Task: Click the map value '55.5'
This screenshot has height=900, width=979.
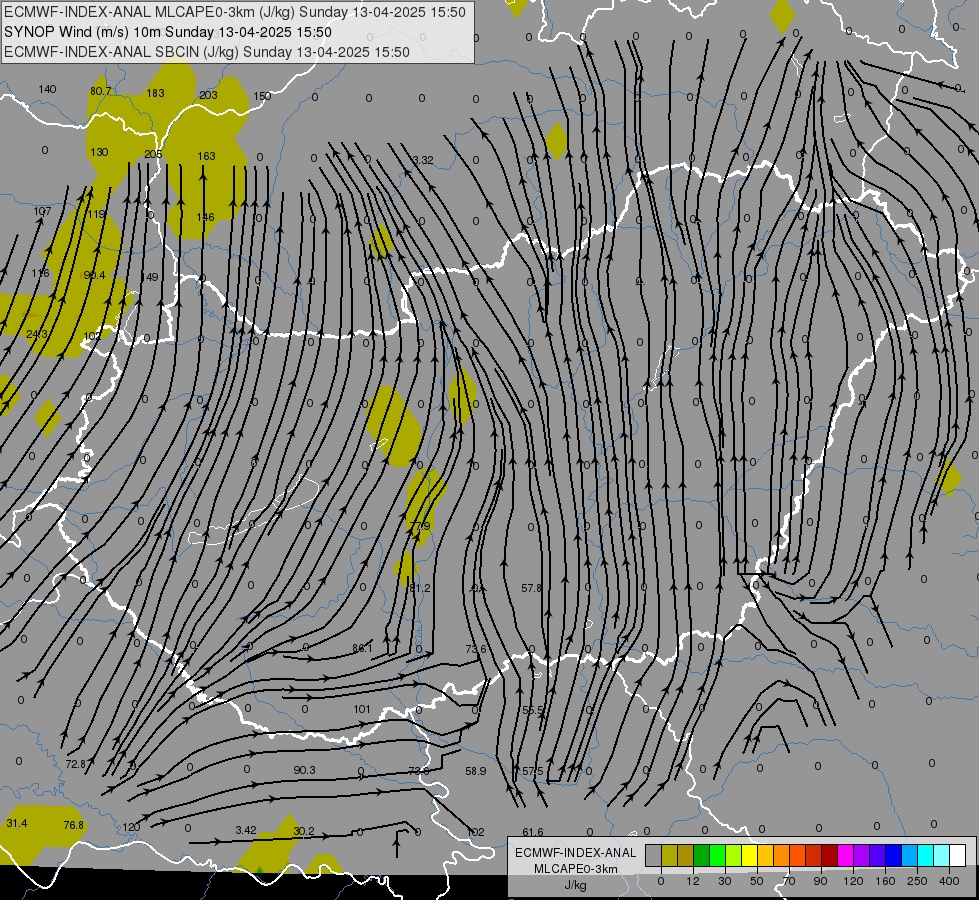Action: (x=533, y=710)
